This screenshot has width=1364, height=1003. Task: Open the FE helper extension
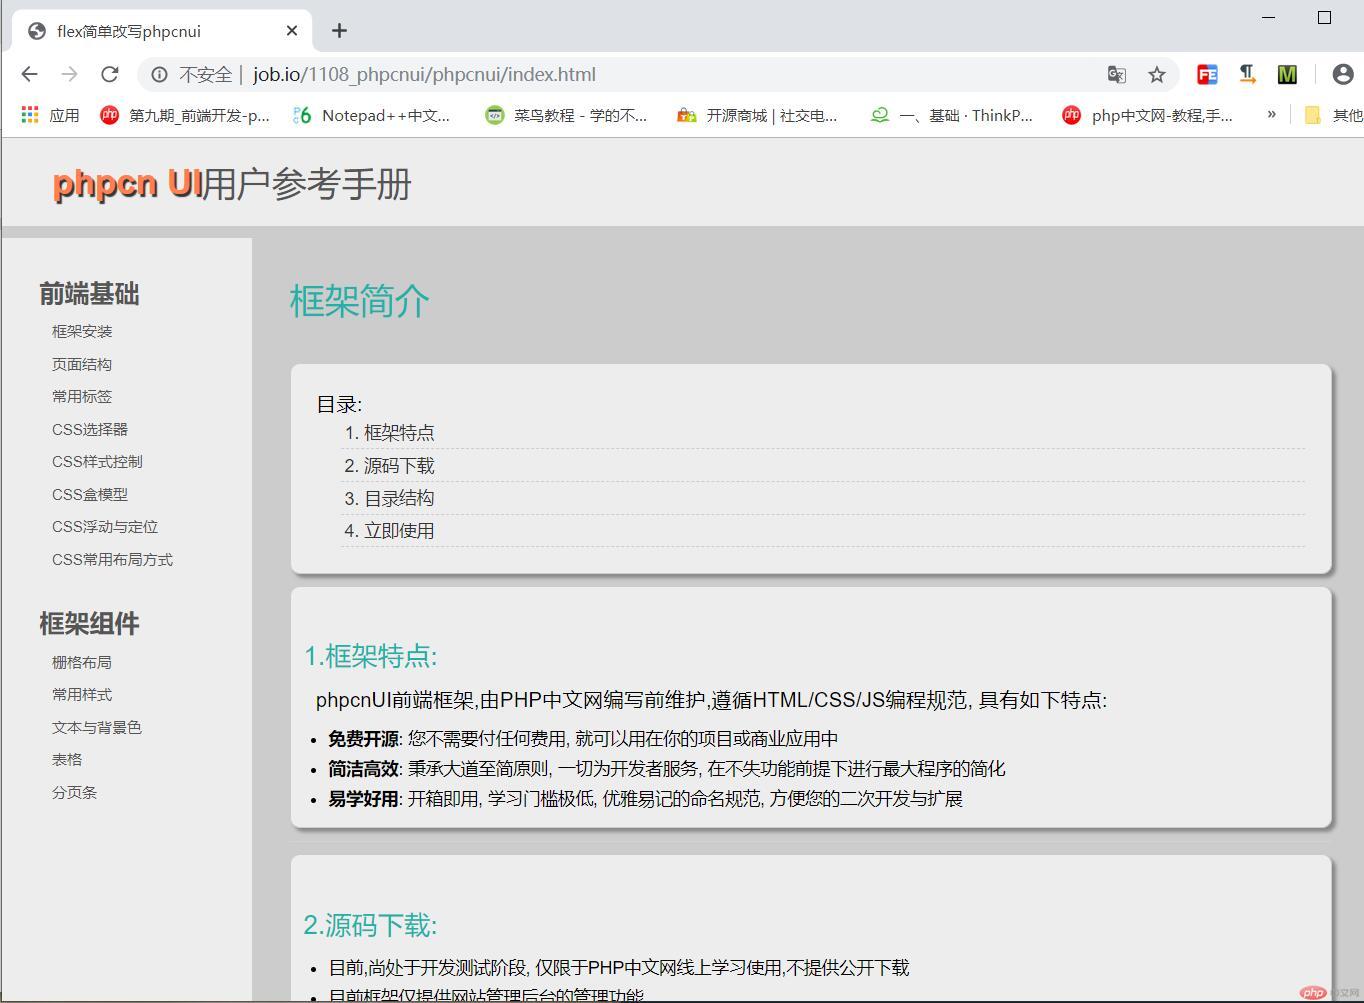[1207, 74]
